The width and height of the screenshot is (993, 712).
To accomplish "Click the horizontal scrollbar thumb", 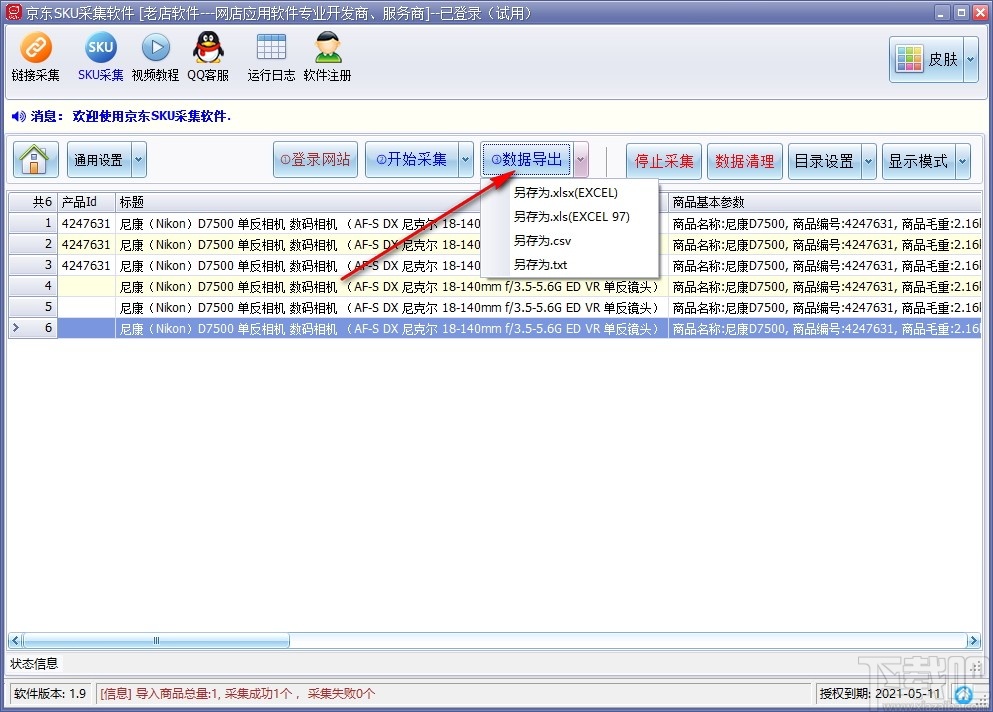I will pyautogui.click(x=156, y=640).
